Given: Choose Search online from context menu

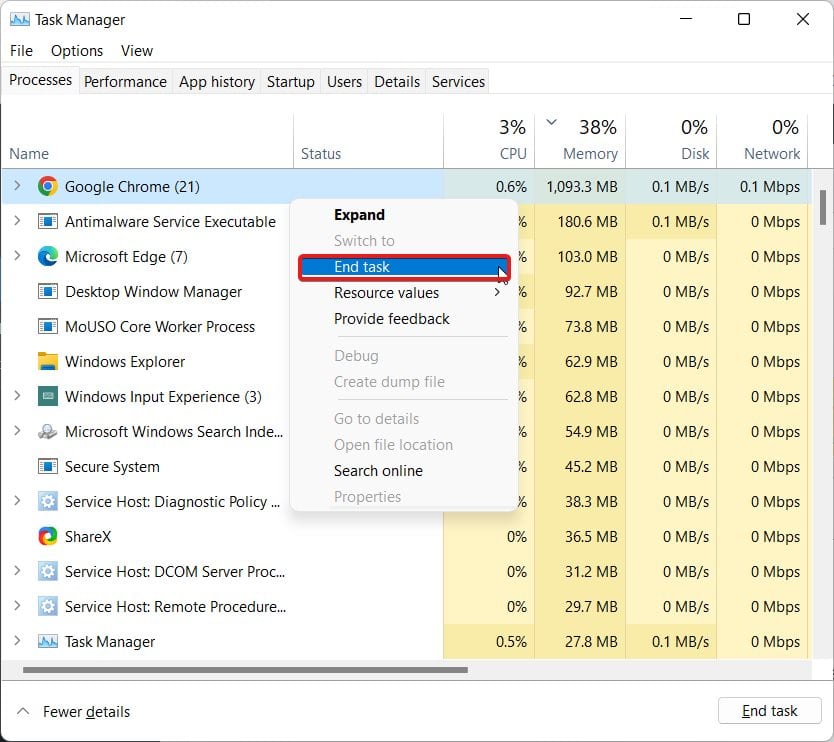Looking at the screenshot, I should 378,471.
